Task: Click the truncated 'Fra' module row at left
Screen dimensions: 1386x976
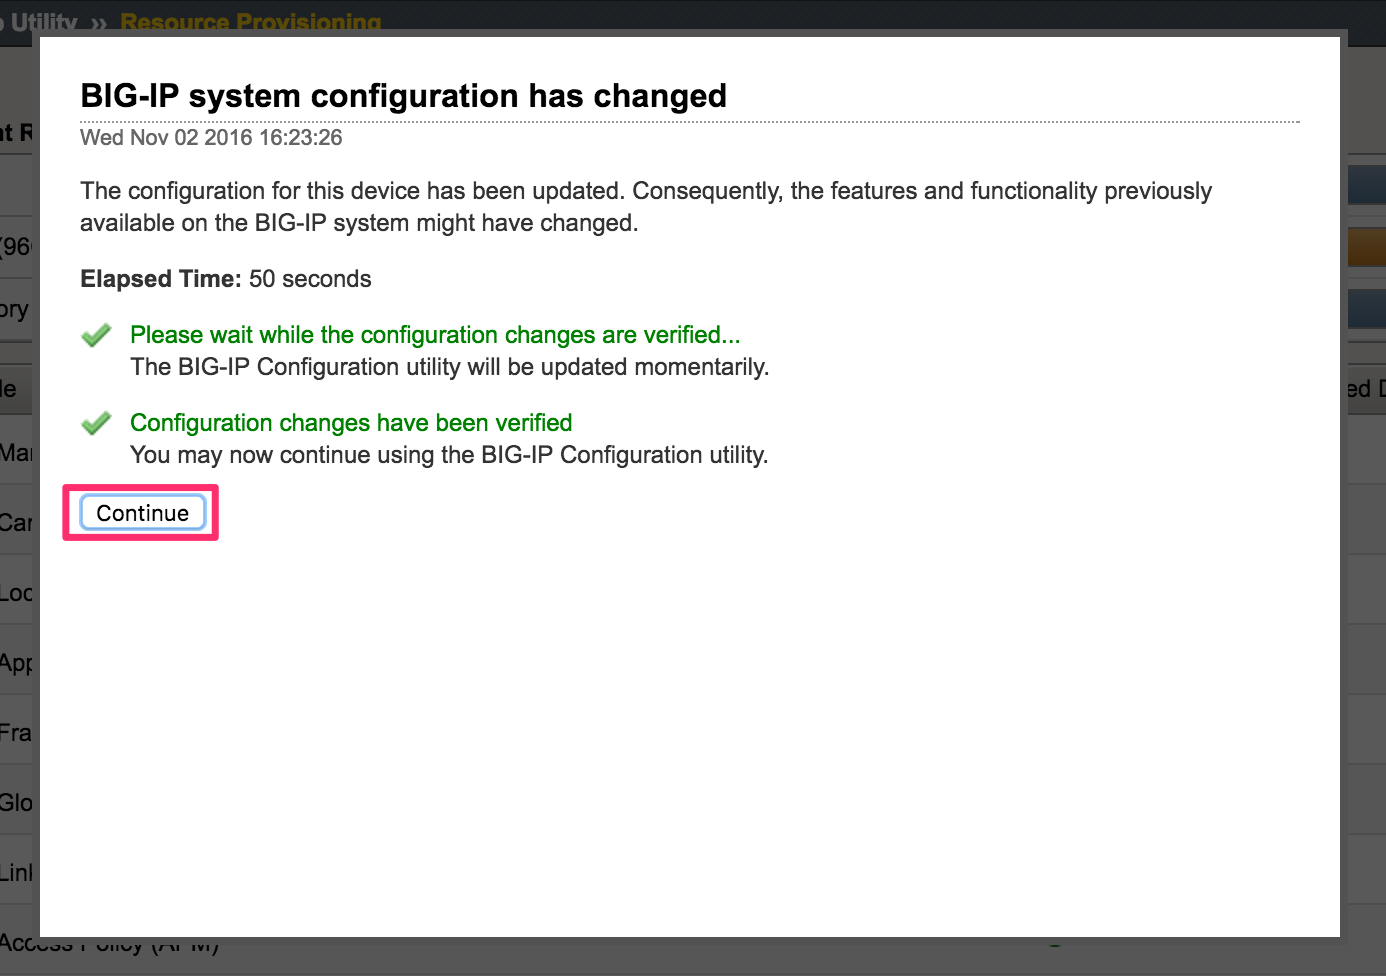Action: point(17,733)
